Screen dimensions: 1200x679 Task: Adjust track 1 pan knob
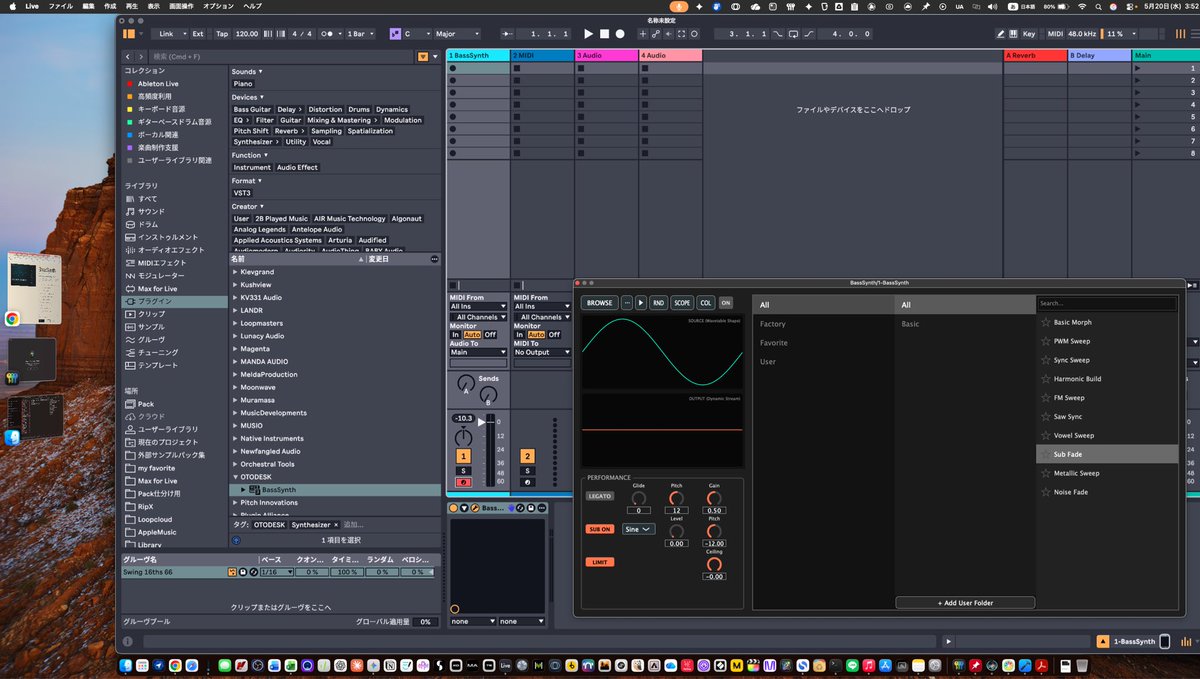pos(464,437)
